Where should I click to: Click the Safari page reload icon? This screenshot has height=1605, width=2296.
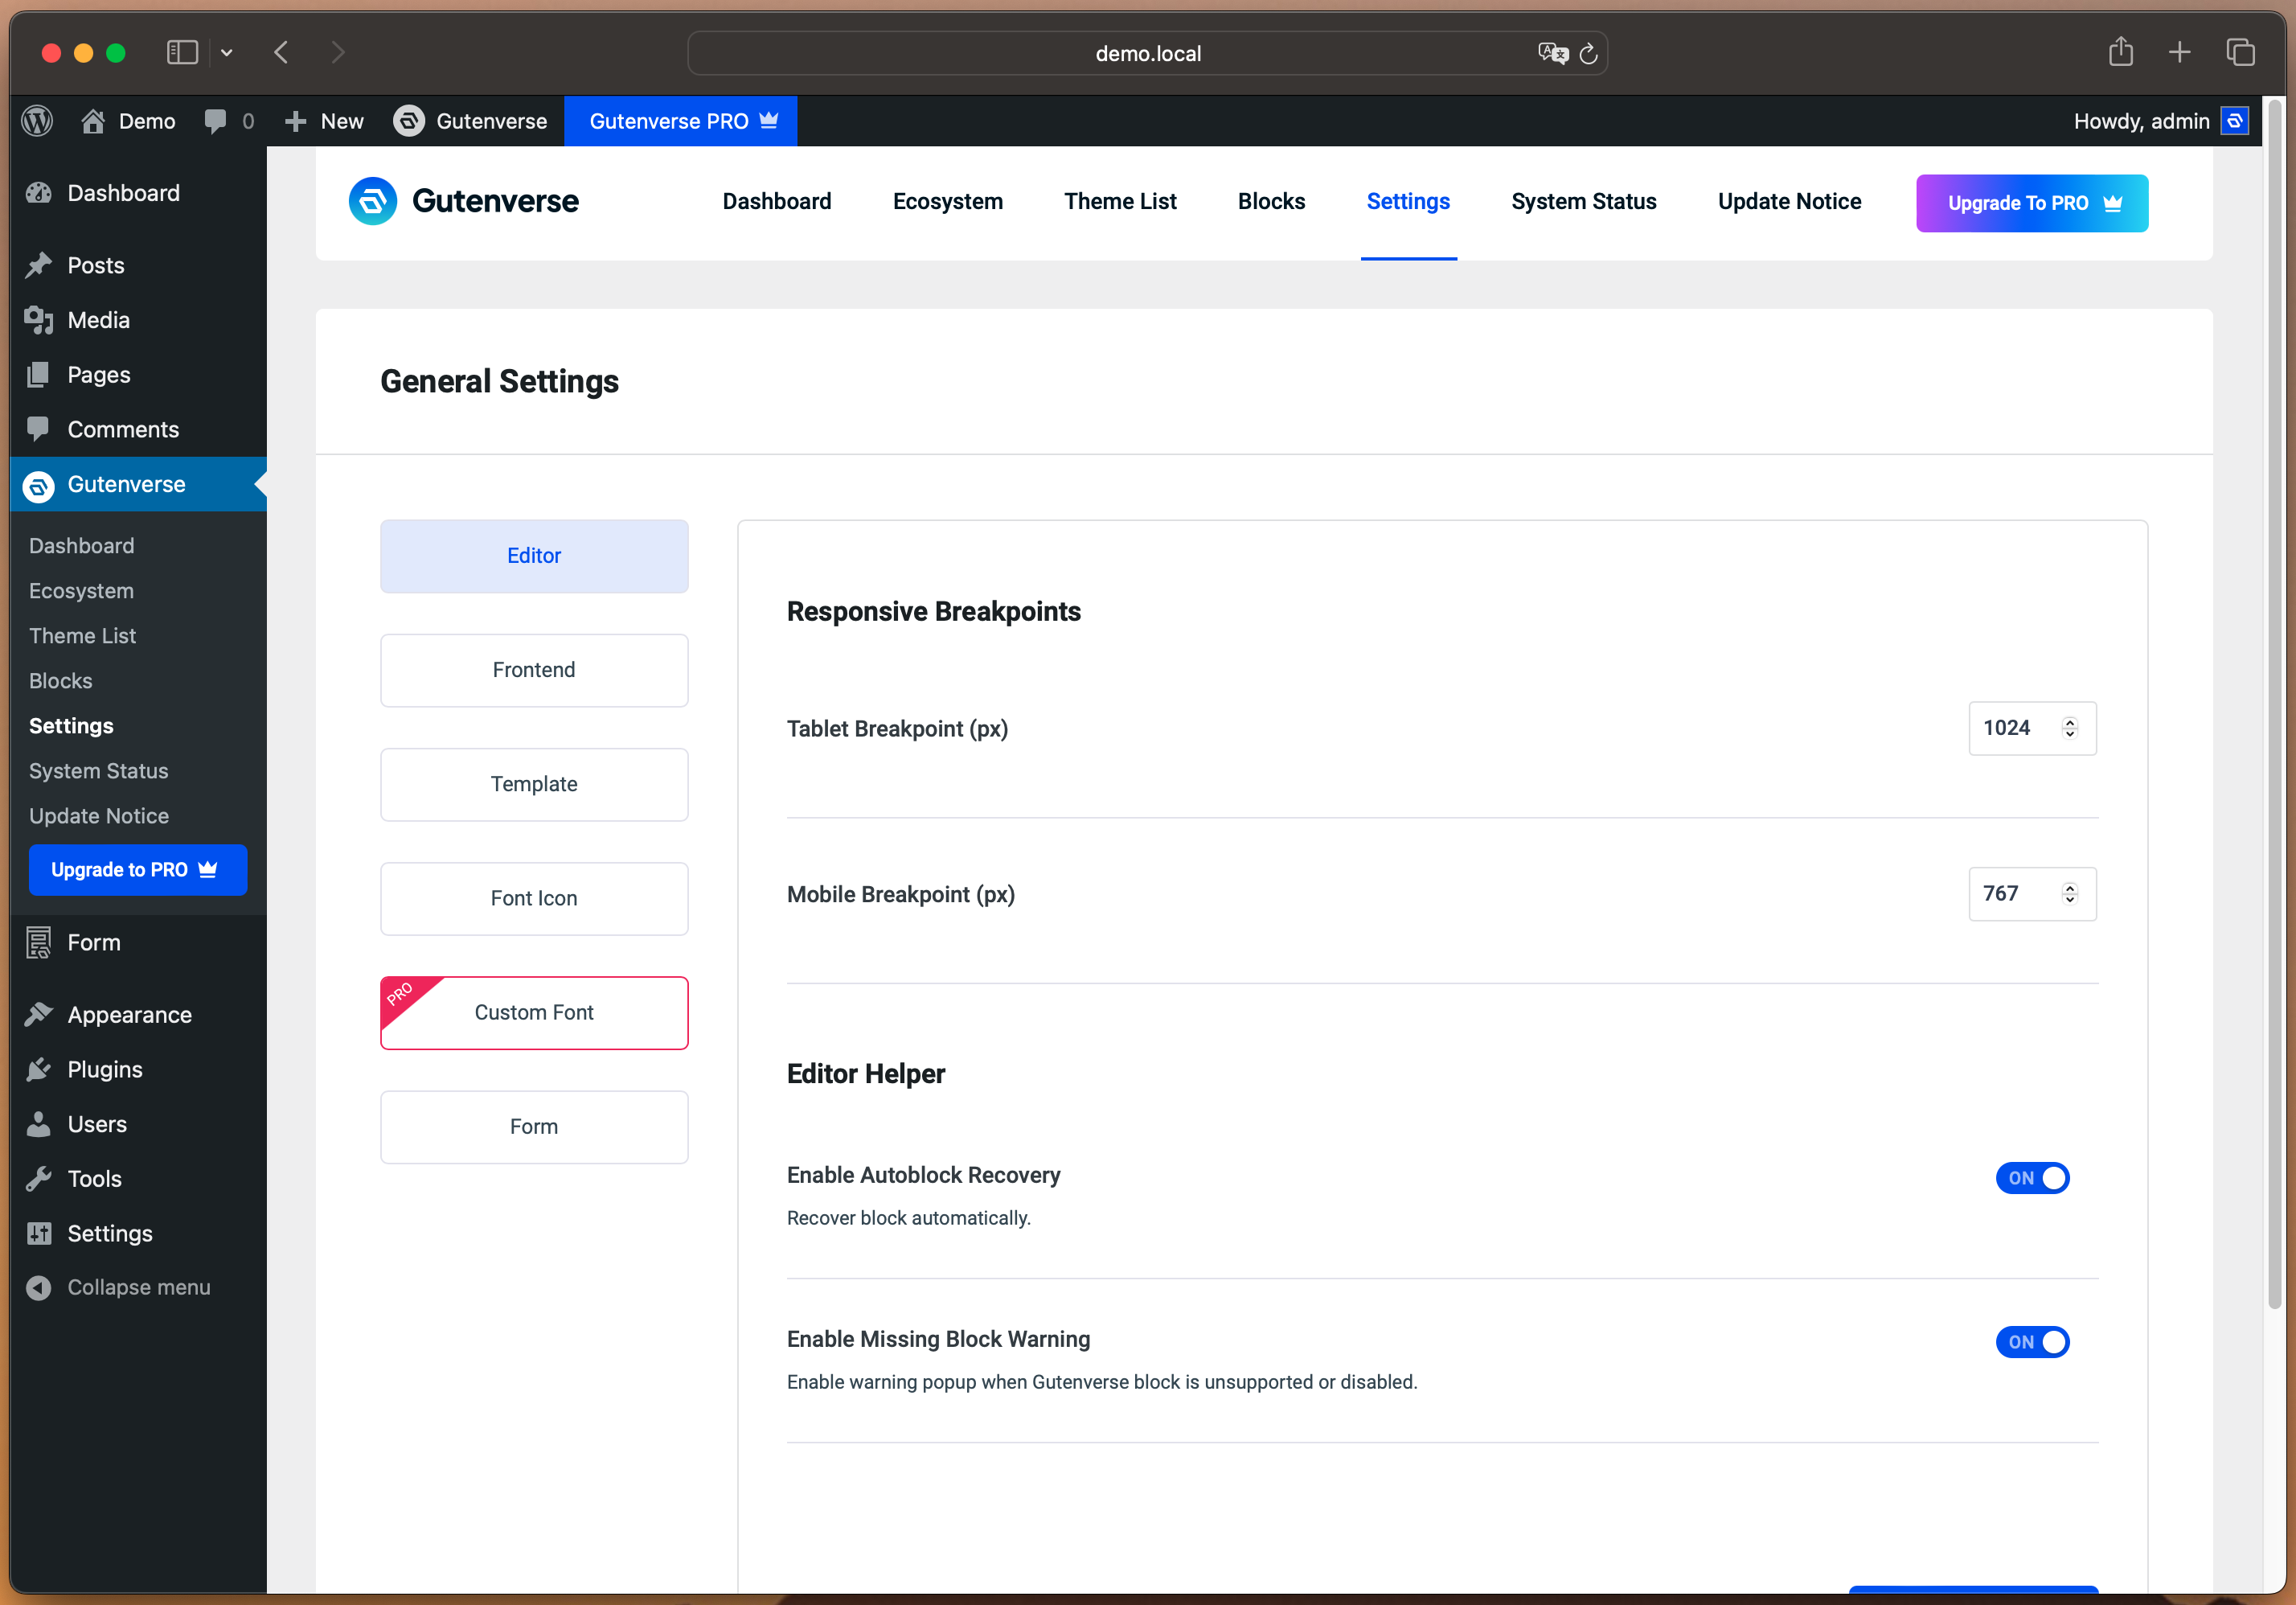(x=1588, y=54)
